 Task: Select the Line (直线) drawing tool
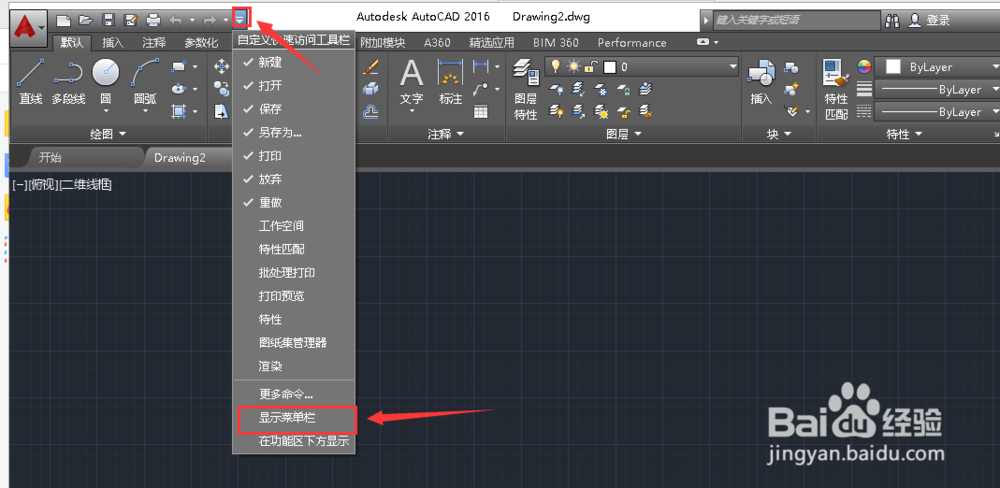click(29, 82)
